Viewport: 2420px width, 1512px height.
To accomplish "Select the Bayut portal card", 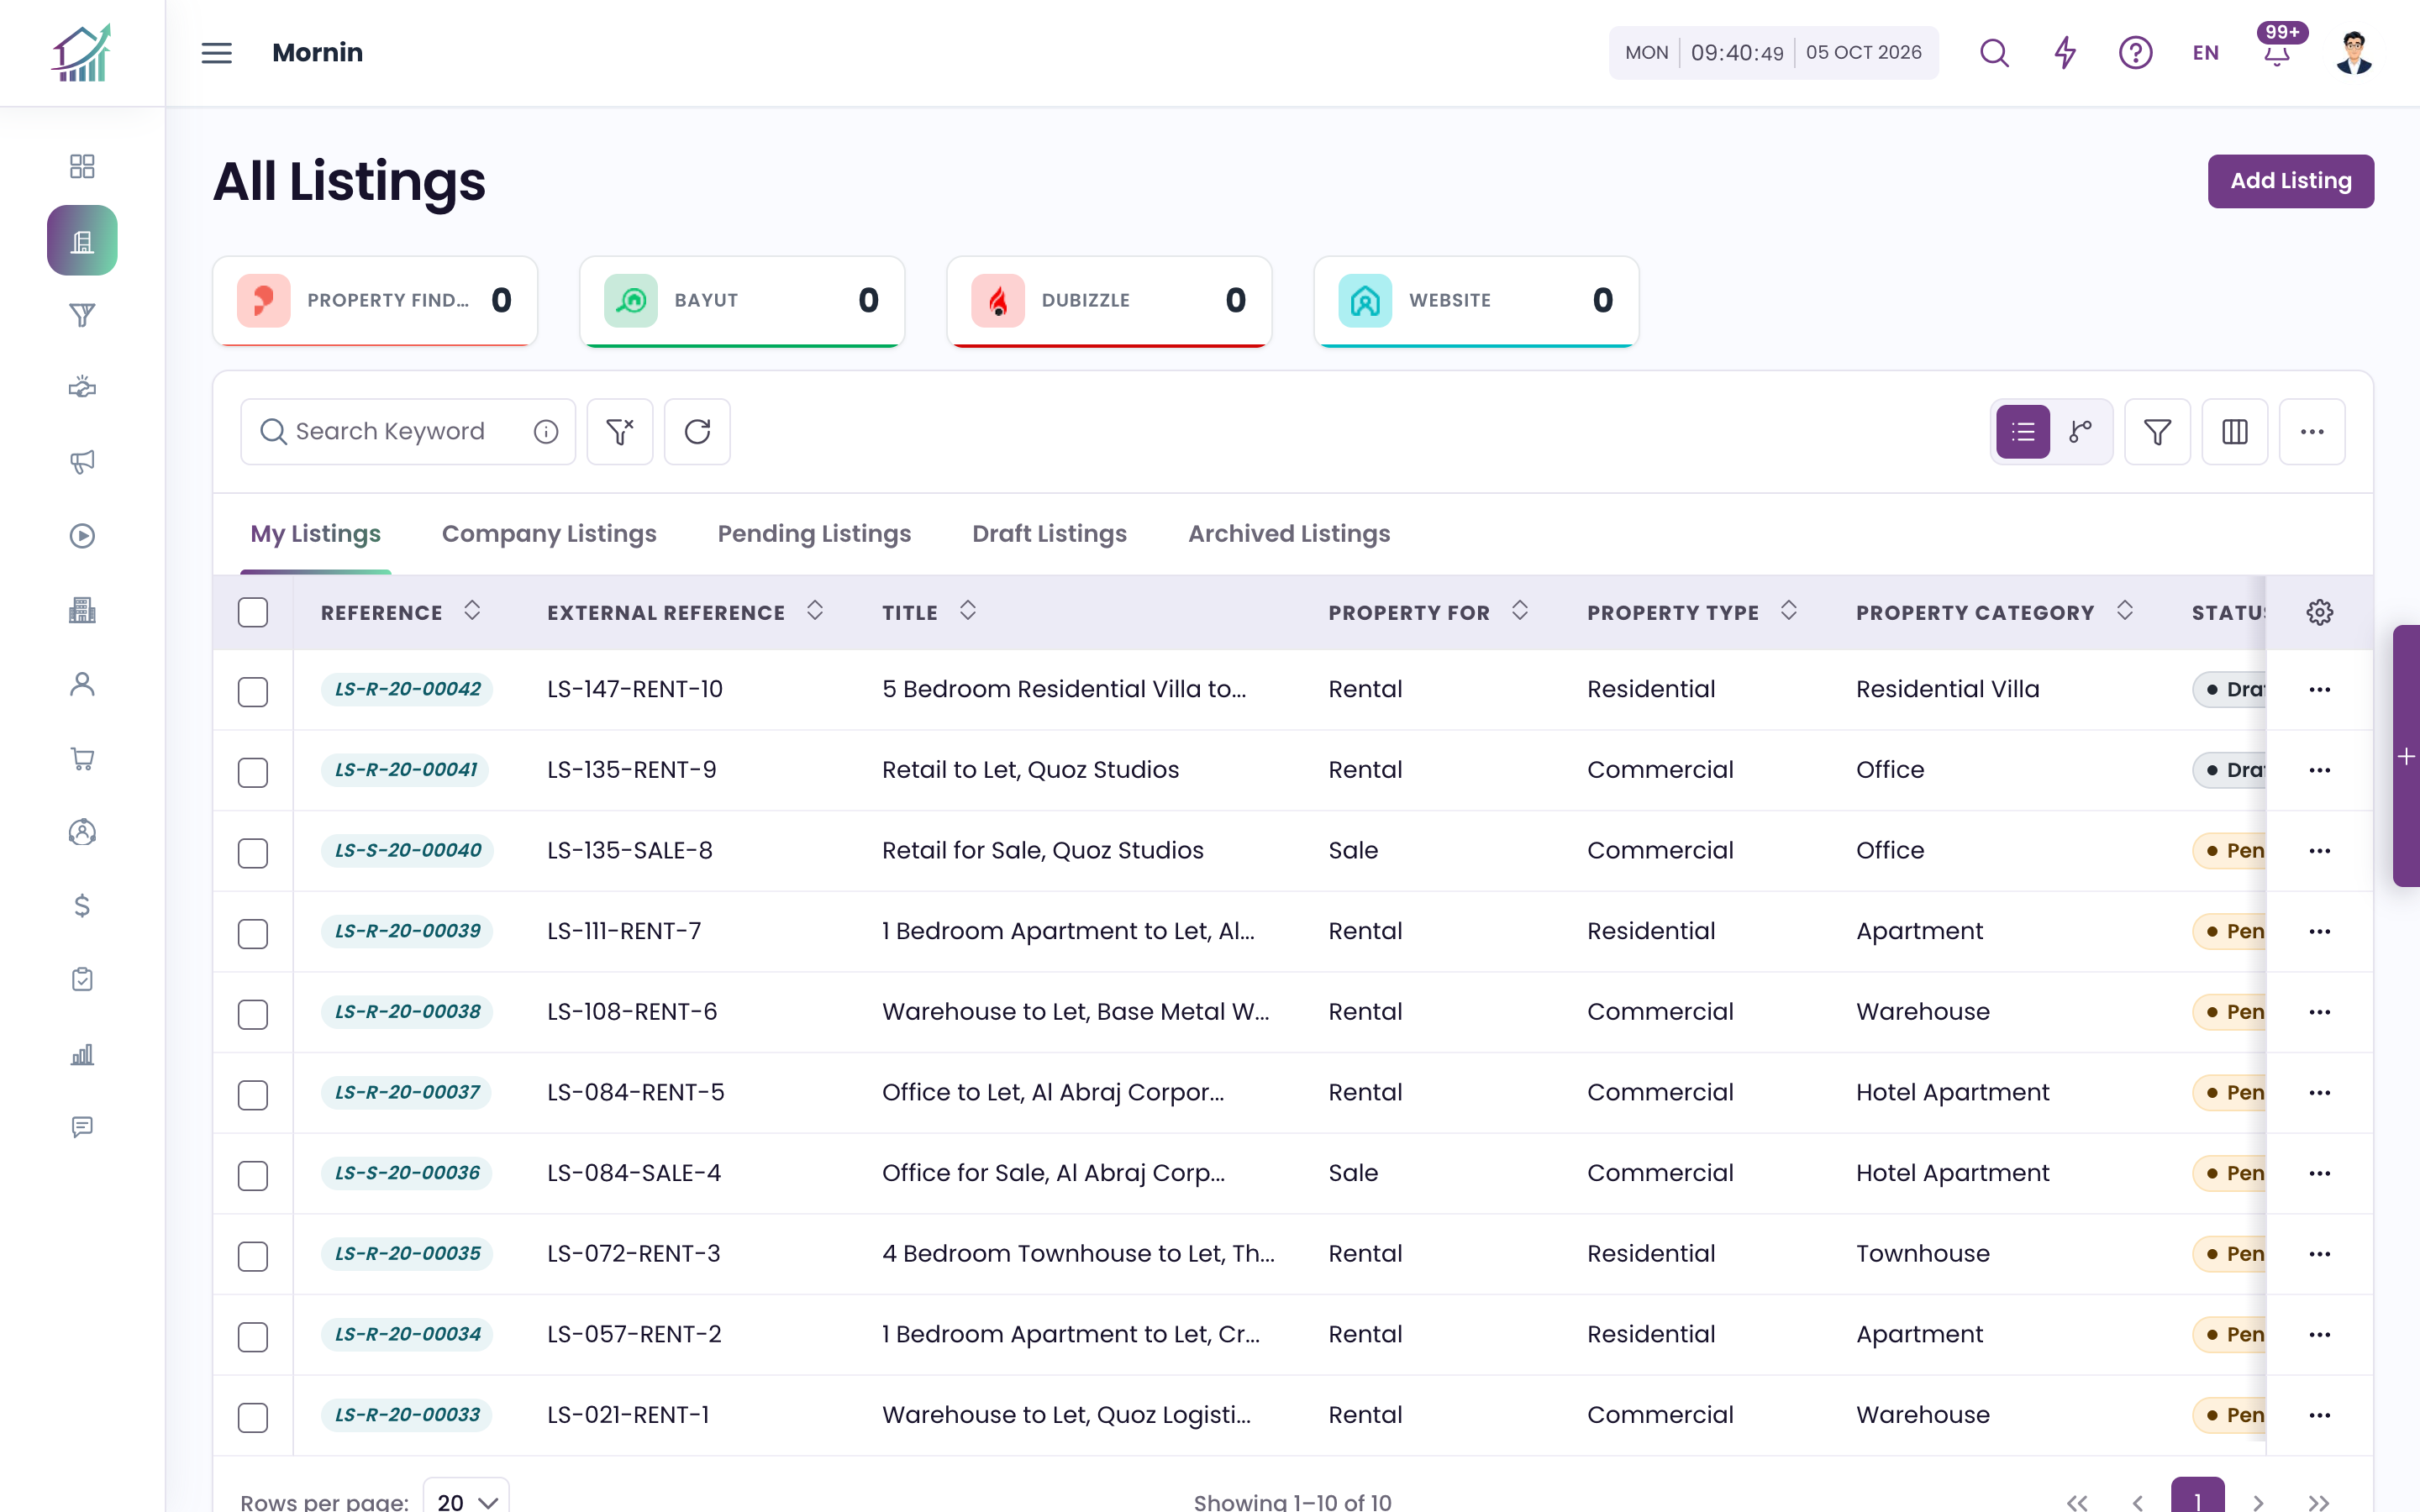I will 742,301.
